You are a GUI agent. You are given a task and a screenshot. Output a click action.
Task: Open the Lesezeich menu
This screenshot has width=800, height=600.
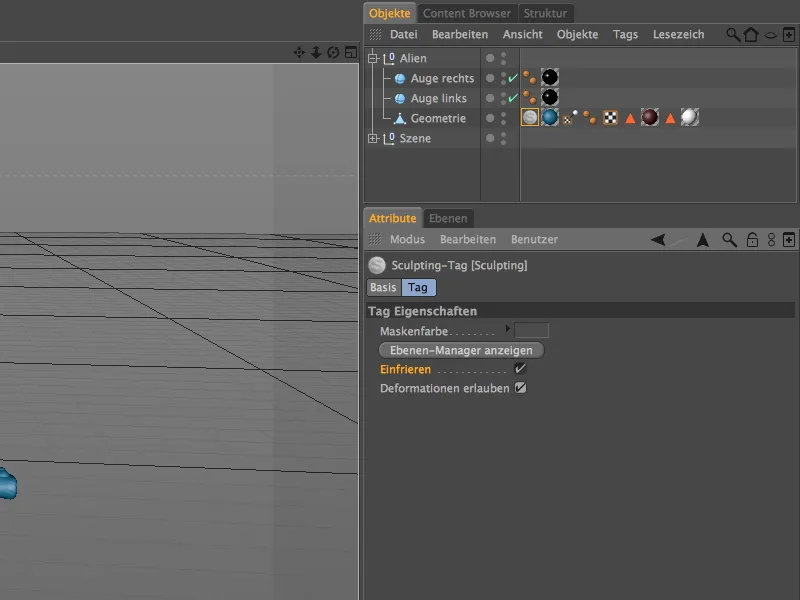click(x=678, y=35)
